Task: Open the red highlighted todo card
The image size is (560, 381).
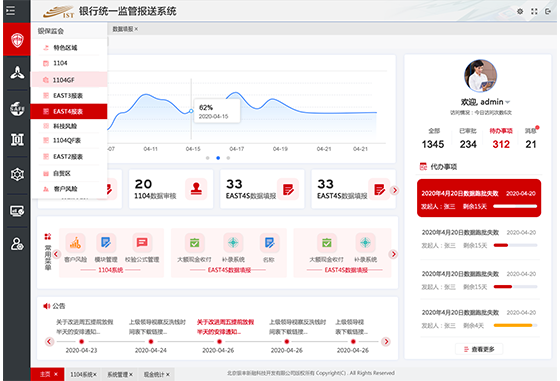Action: click(479, 198)
